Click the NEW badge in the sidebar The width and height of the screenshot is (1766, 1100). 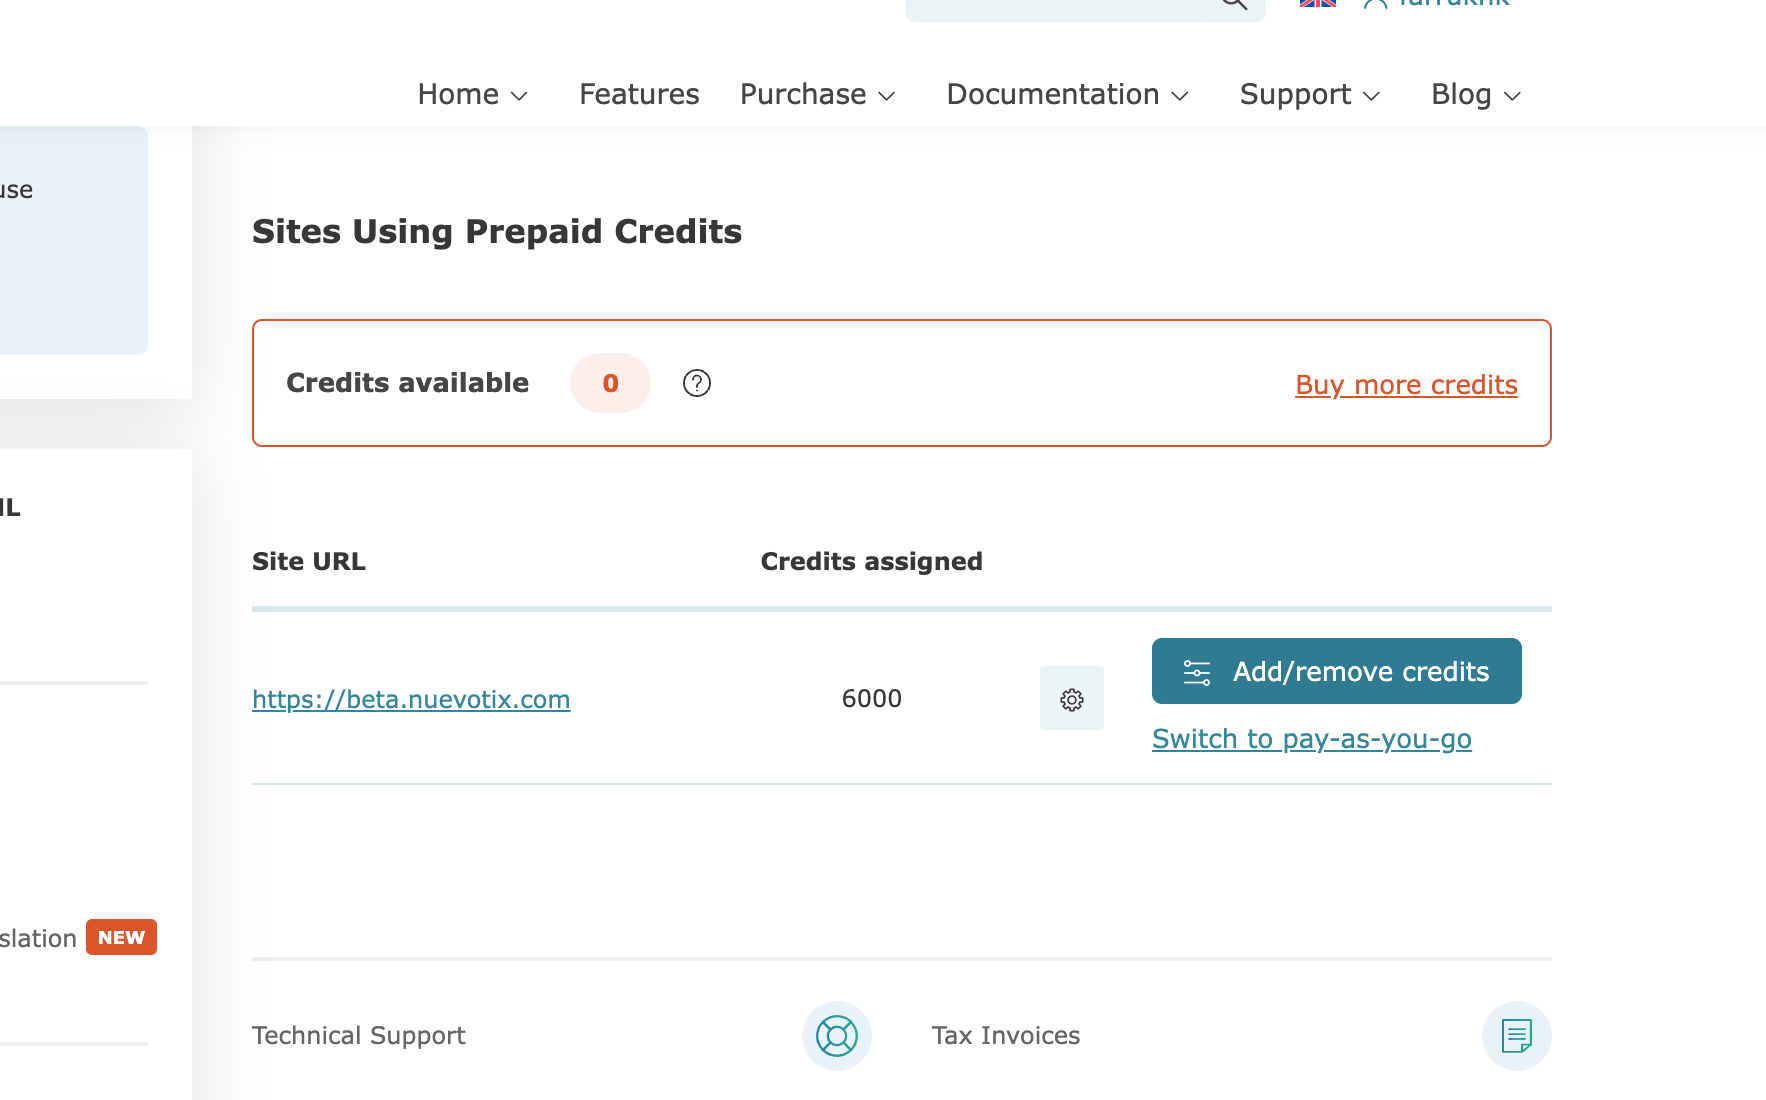[x=121, y=937]
